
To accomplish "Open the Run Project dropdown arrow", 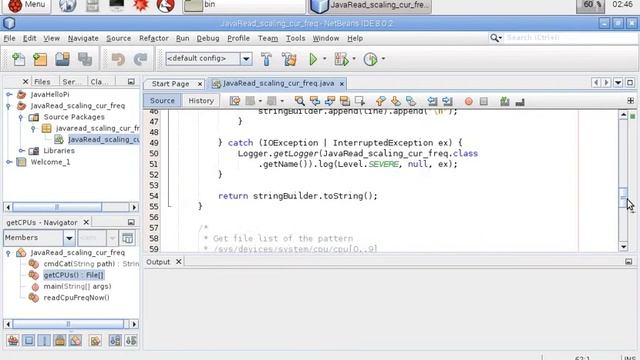I will tap(325, 59).
